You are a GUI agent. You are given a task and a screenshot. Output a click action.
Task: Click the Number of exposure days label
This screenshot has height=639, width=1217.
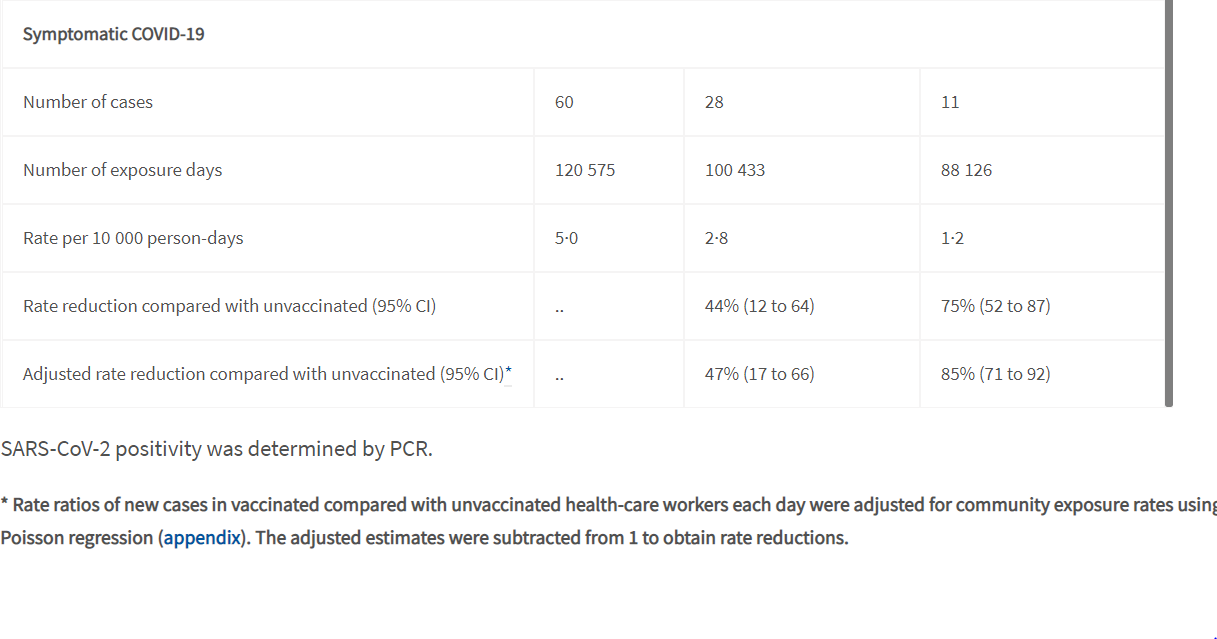pos(122,170)
